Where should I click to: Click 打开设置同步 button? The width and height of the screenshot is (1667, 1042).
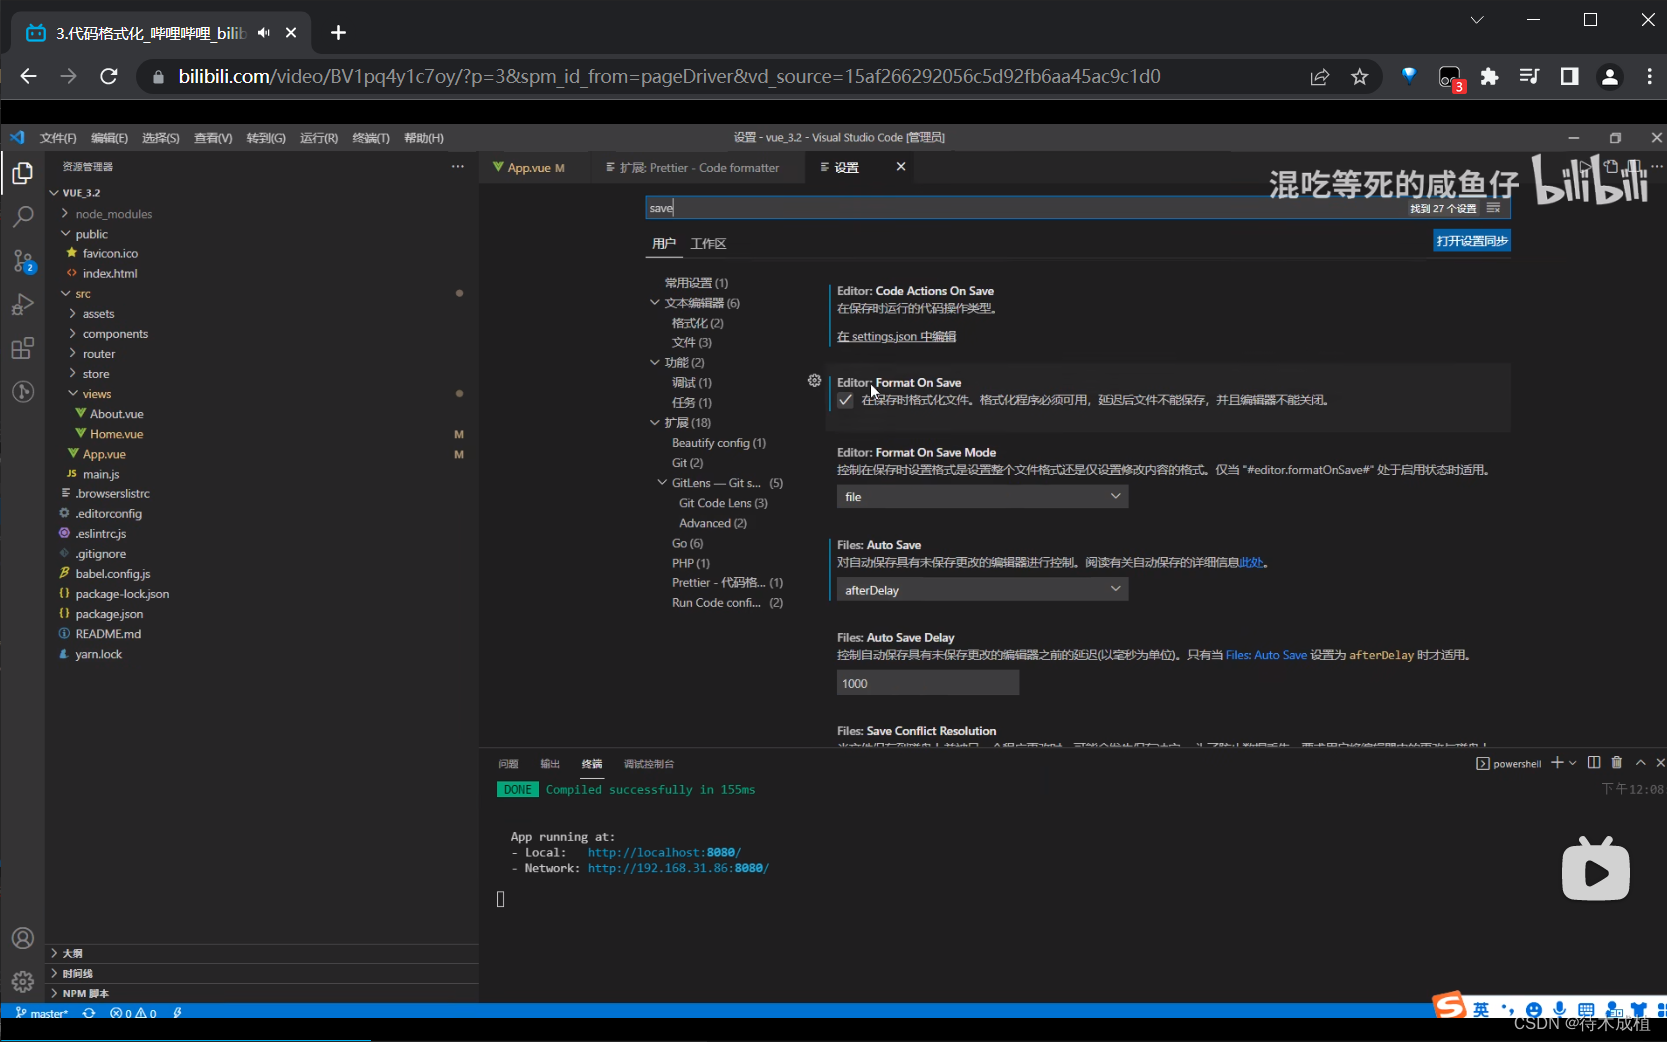[1472, 241]
